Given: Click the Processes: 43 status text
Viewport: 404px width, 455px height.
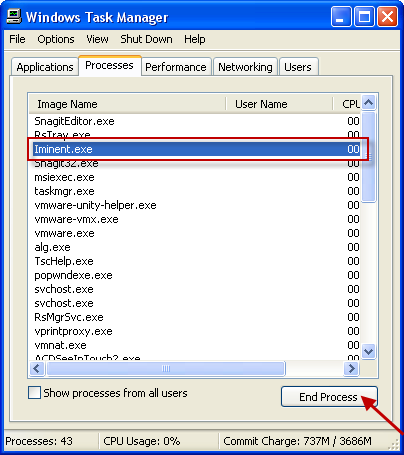Looking at the screenshot, I should [39, 441].
